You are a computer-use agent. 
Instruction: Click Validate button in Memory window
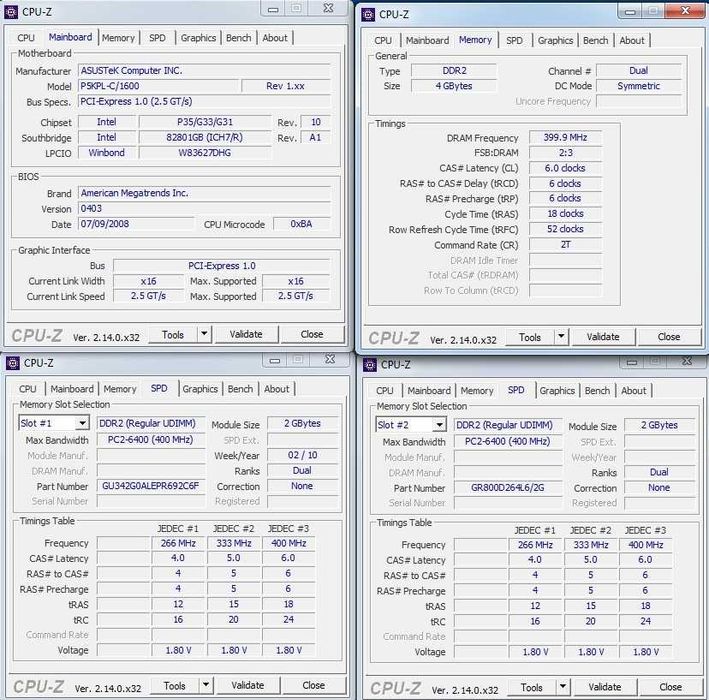pyautogui.click(x=603, y=337)
